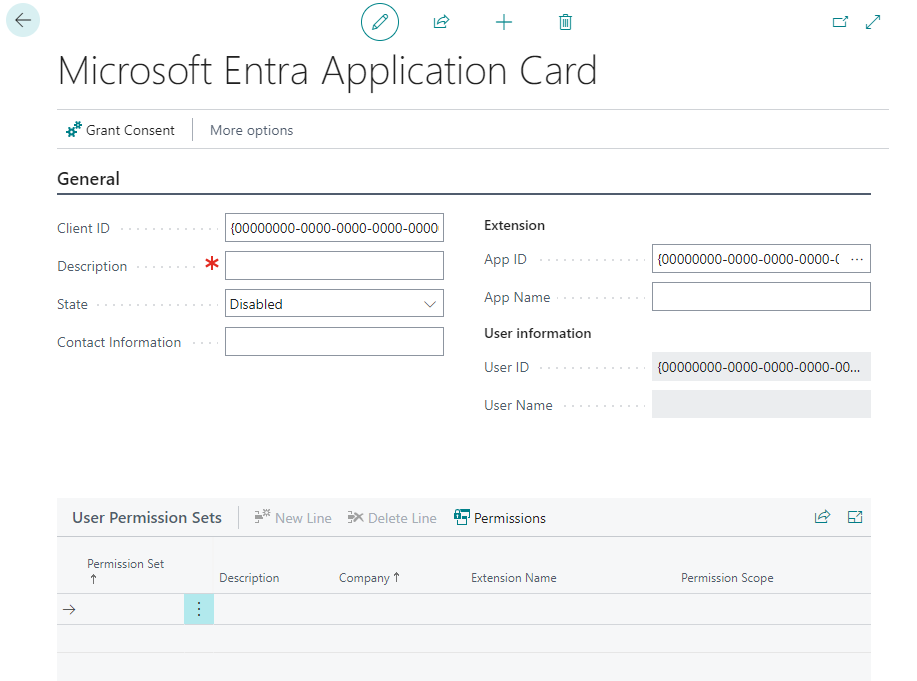
Task: Click the share icon in top toolbar
Action: (441, 22)
